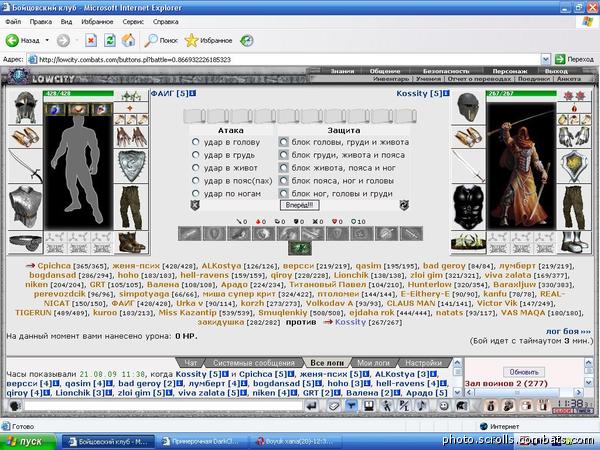Select attack 'удар в грудь'
Image resolution: width=600 pixels, height=450 pixels.
click(x=196, y=155)
